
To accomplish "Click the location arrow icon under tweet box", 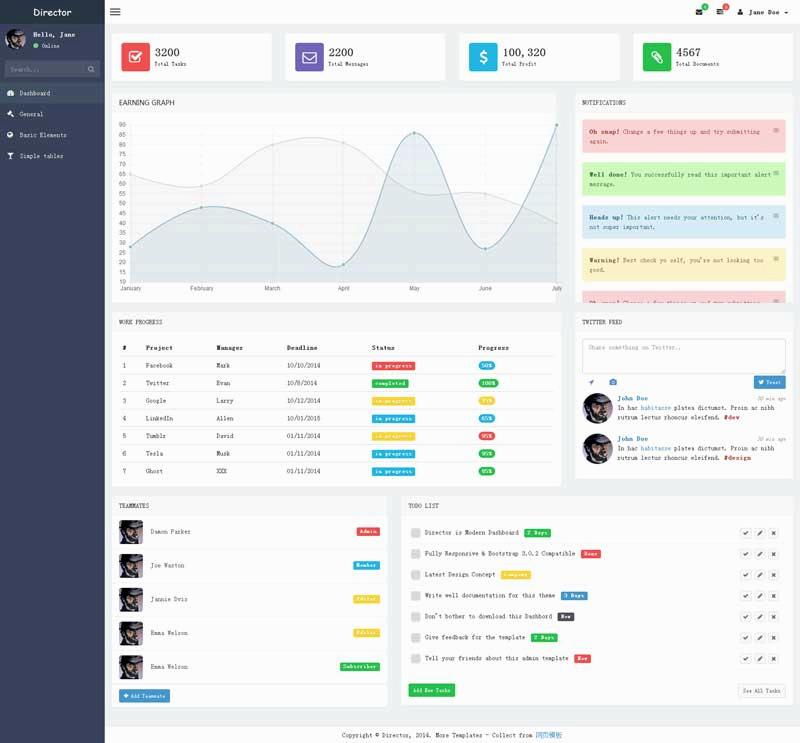I will [591, 382].
